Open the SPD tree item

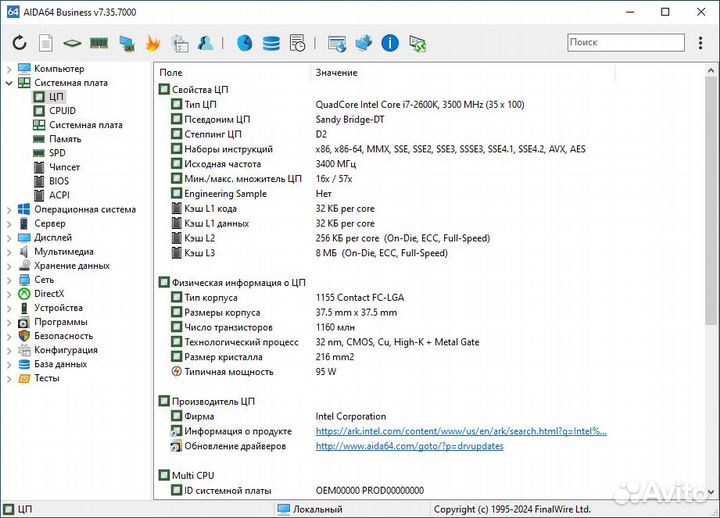pos(50,153)
